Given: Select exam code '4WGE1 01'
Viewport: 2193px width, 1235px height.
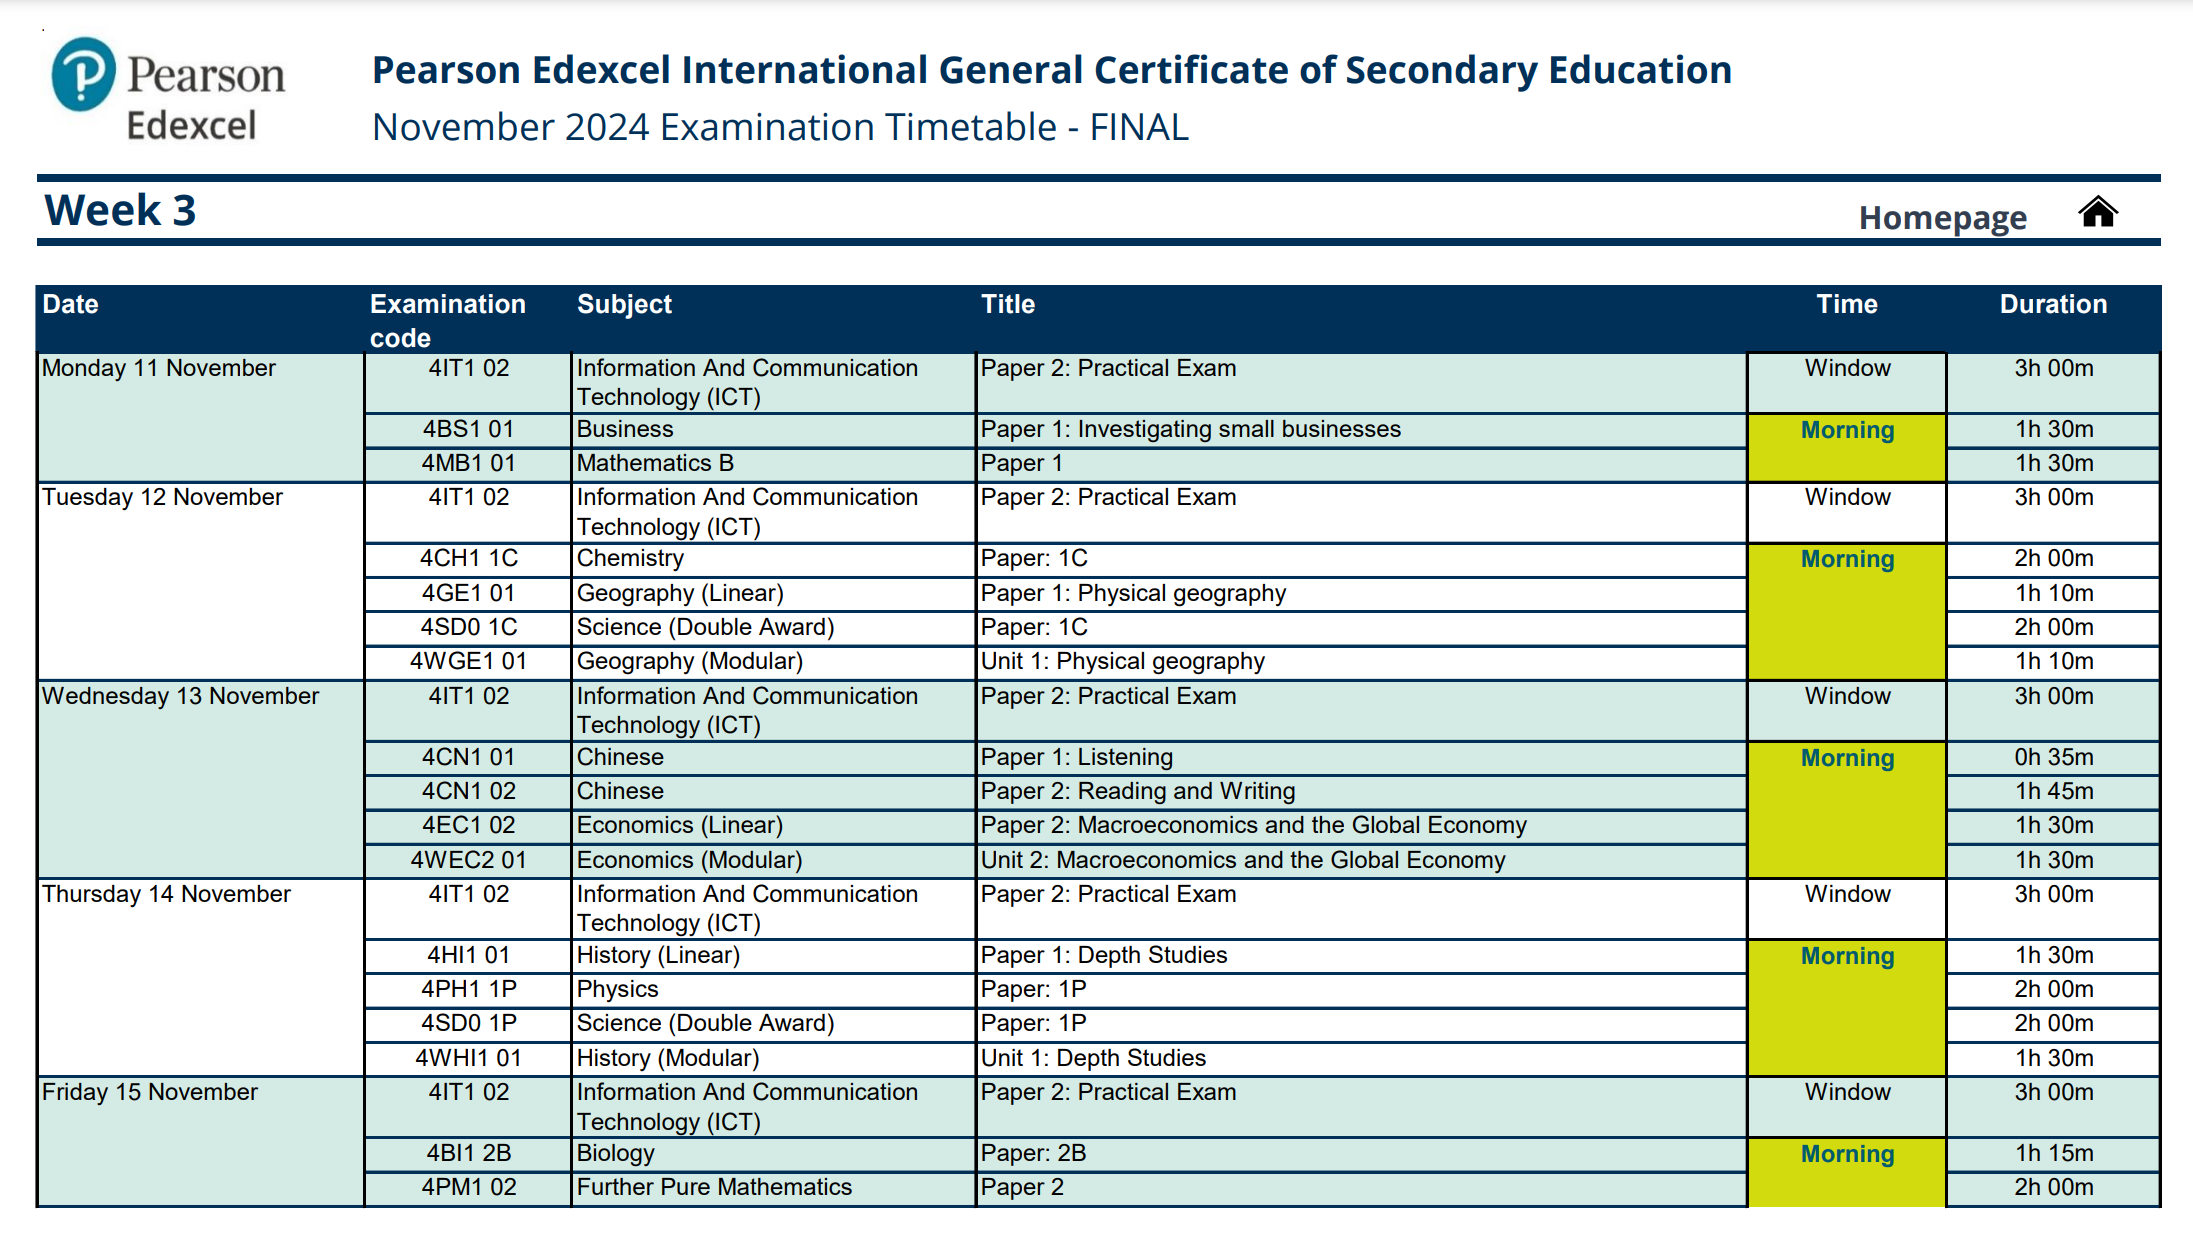Looking at the screenshot, I should [x=468, y=661].
